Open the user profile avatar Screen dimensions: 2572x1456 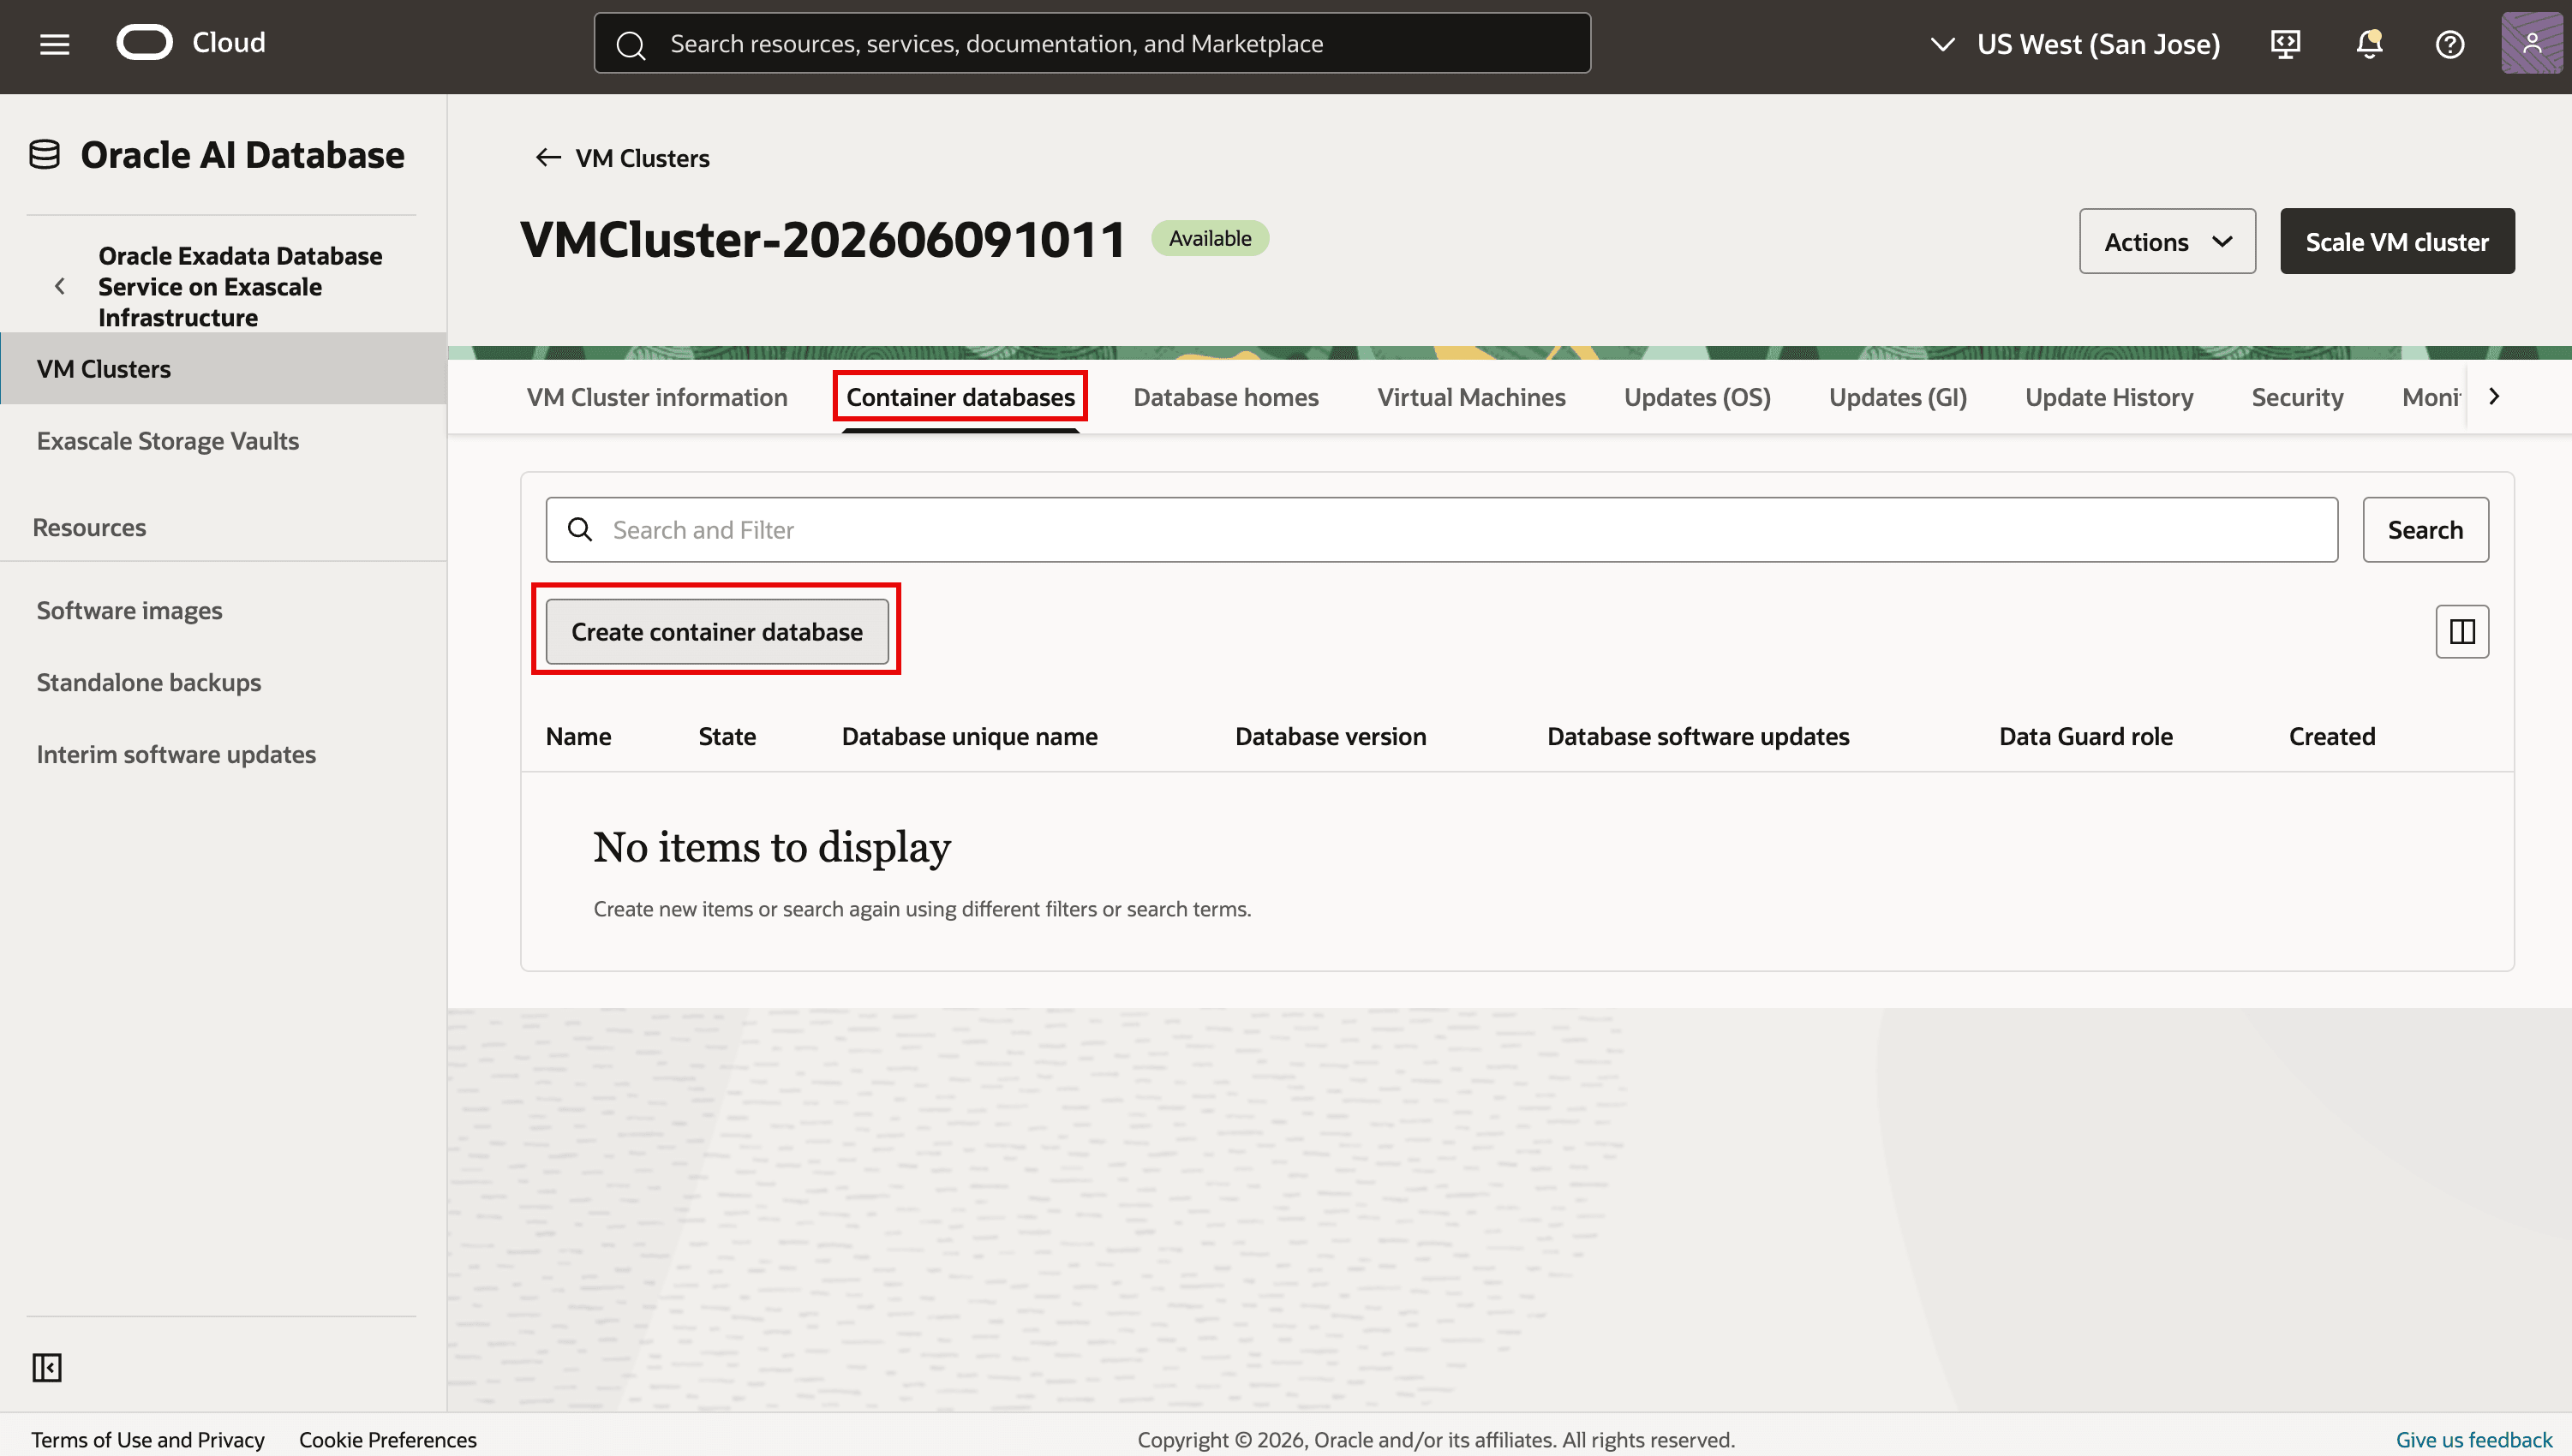2531,43
